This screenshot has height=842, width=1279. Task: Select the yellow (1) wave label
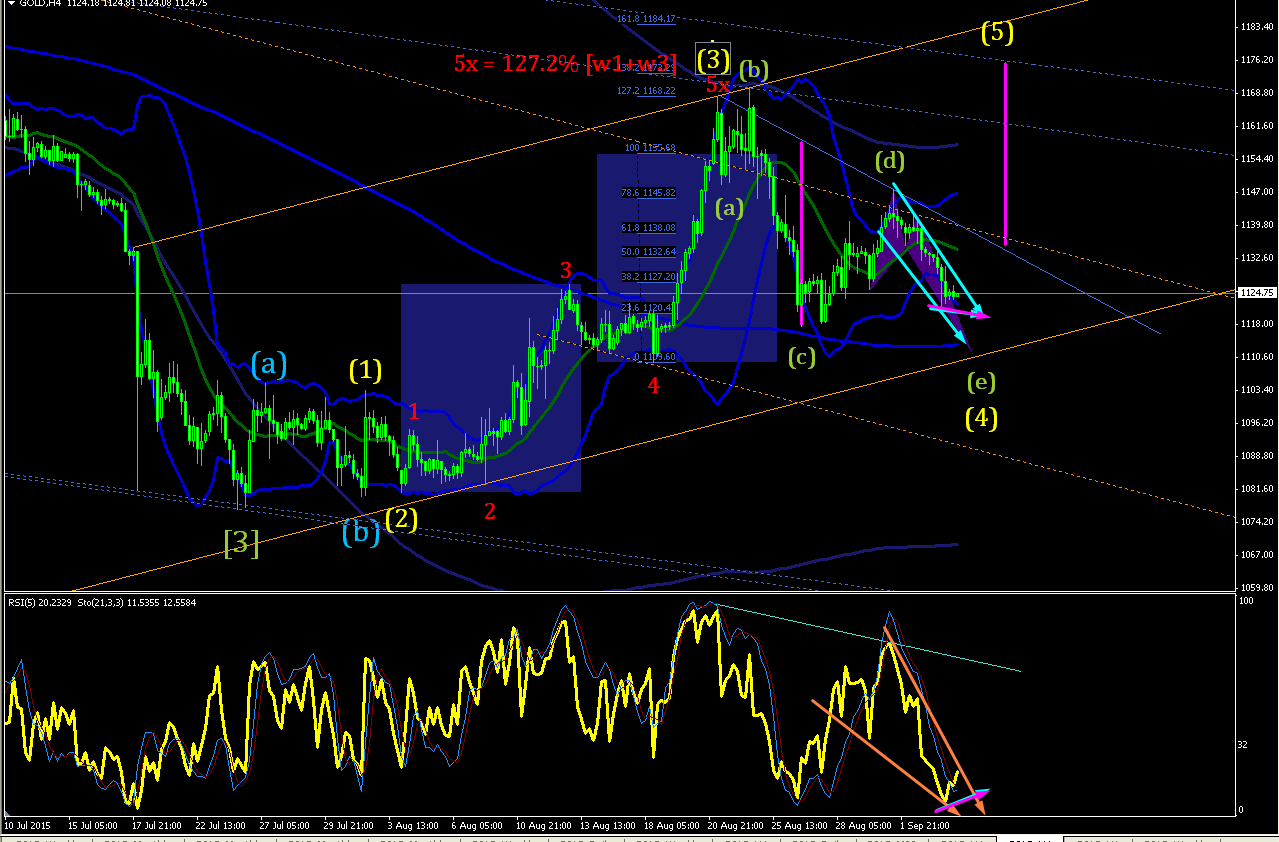pyautogui.click(x=365, y=371)
